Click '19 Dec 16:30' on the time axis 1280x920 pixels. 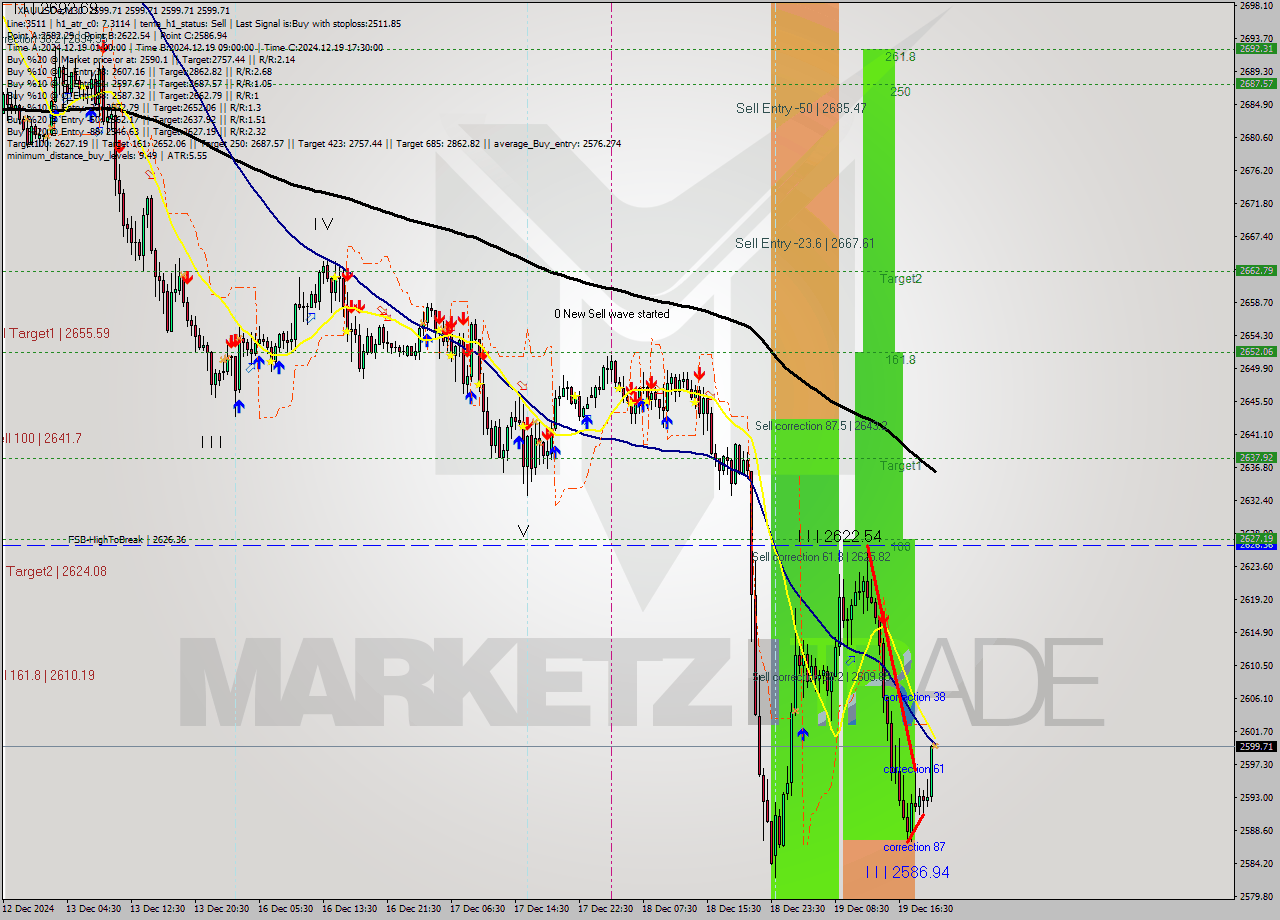click(926, 909)
